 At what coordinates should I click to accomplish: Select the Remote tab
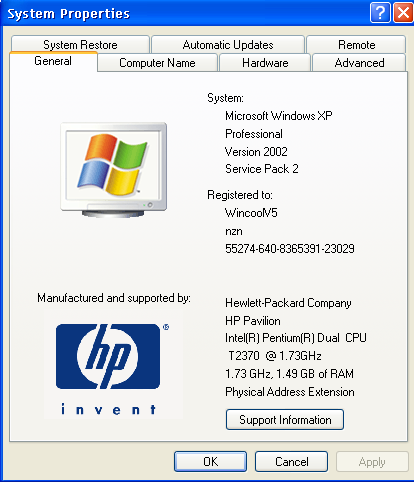[356, 44]
